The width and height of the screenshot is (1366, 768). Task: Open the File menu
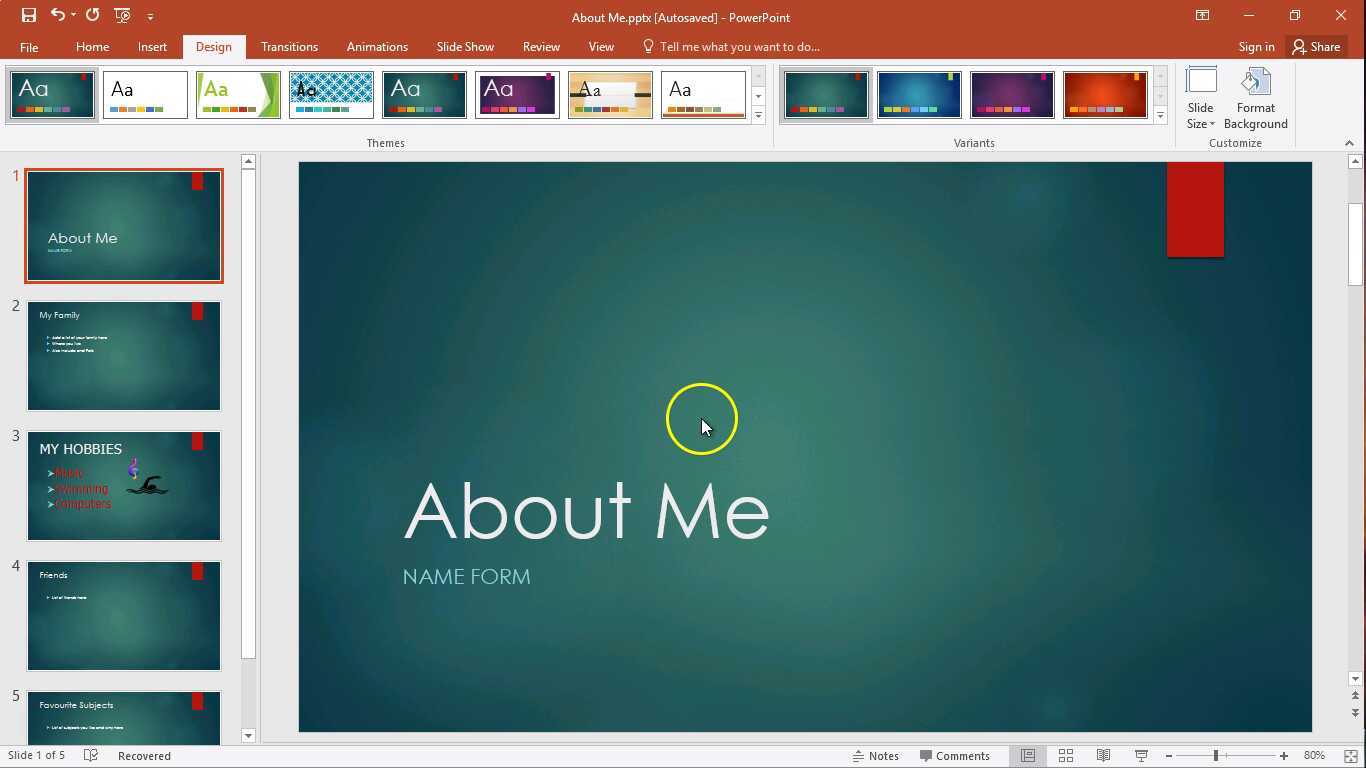click(x=29, y=46)
